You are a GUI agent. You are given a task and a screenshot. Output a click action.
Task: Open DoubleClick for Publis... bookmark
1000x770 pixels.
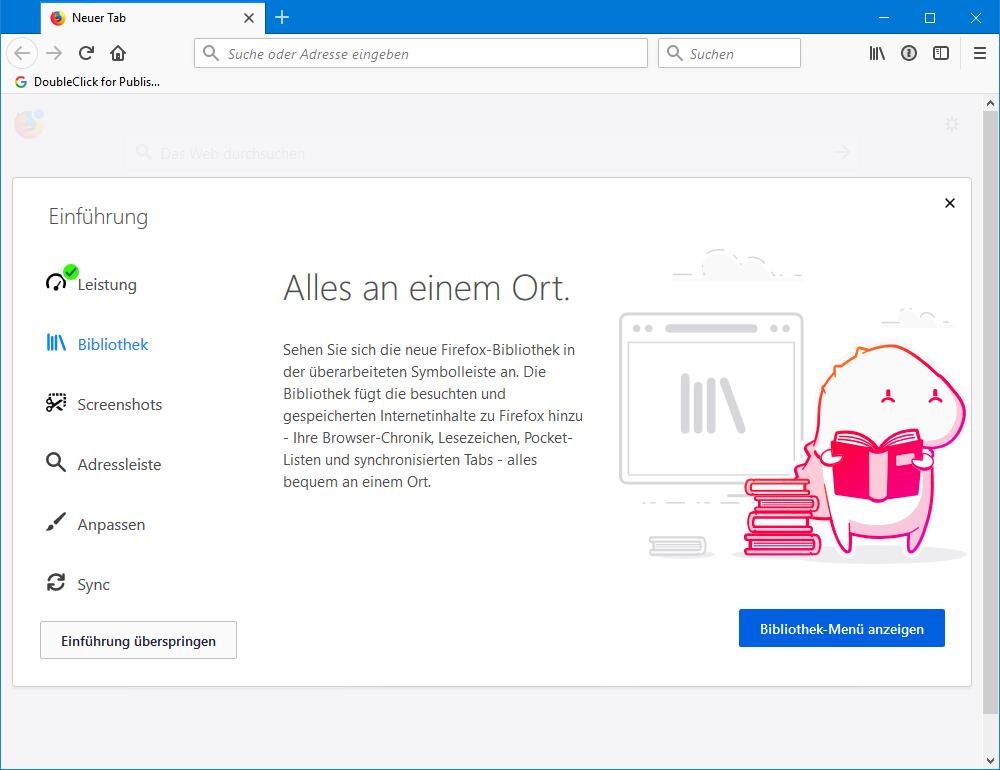(x=87, y=82)
